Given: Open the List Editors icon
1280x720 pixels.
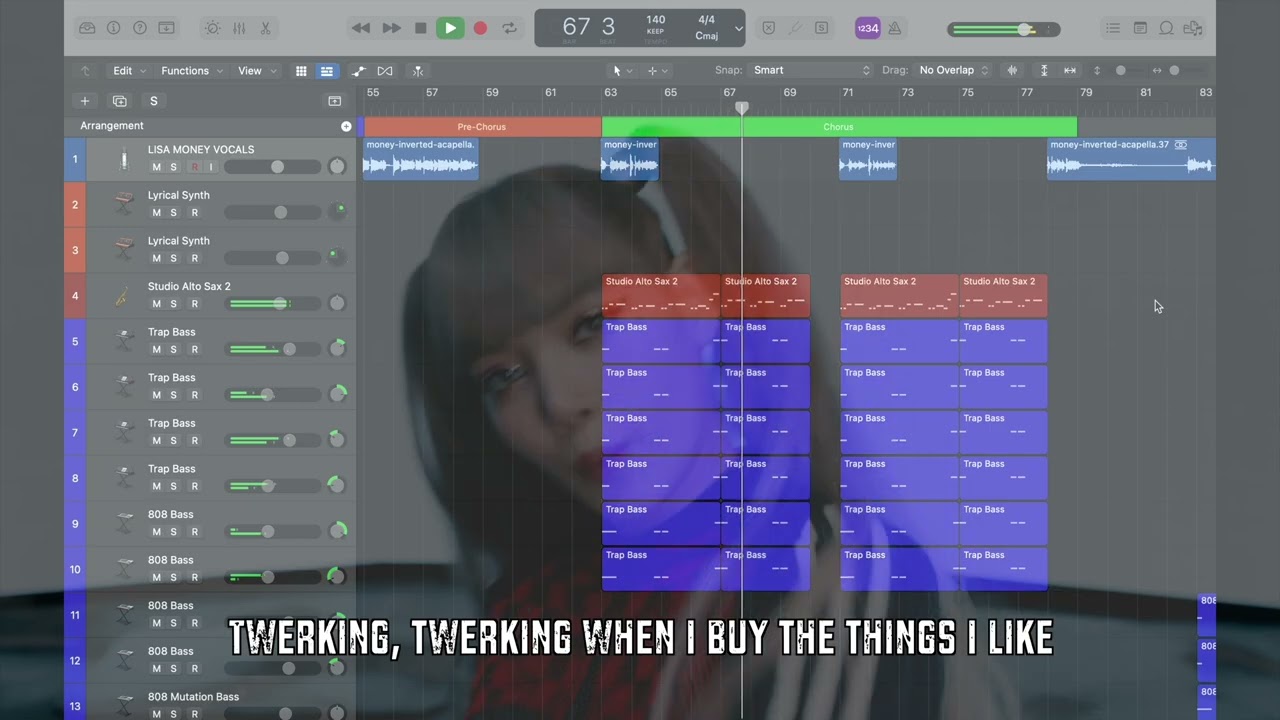Looking at the screenshot, I should click(x=1113, y=28).
